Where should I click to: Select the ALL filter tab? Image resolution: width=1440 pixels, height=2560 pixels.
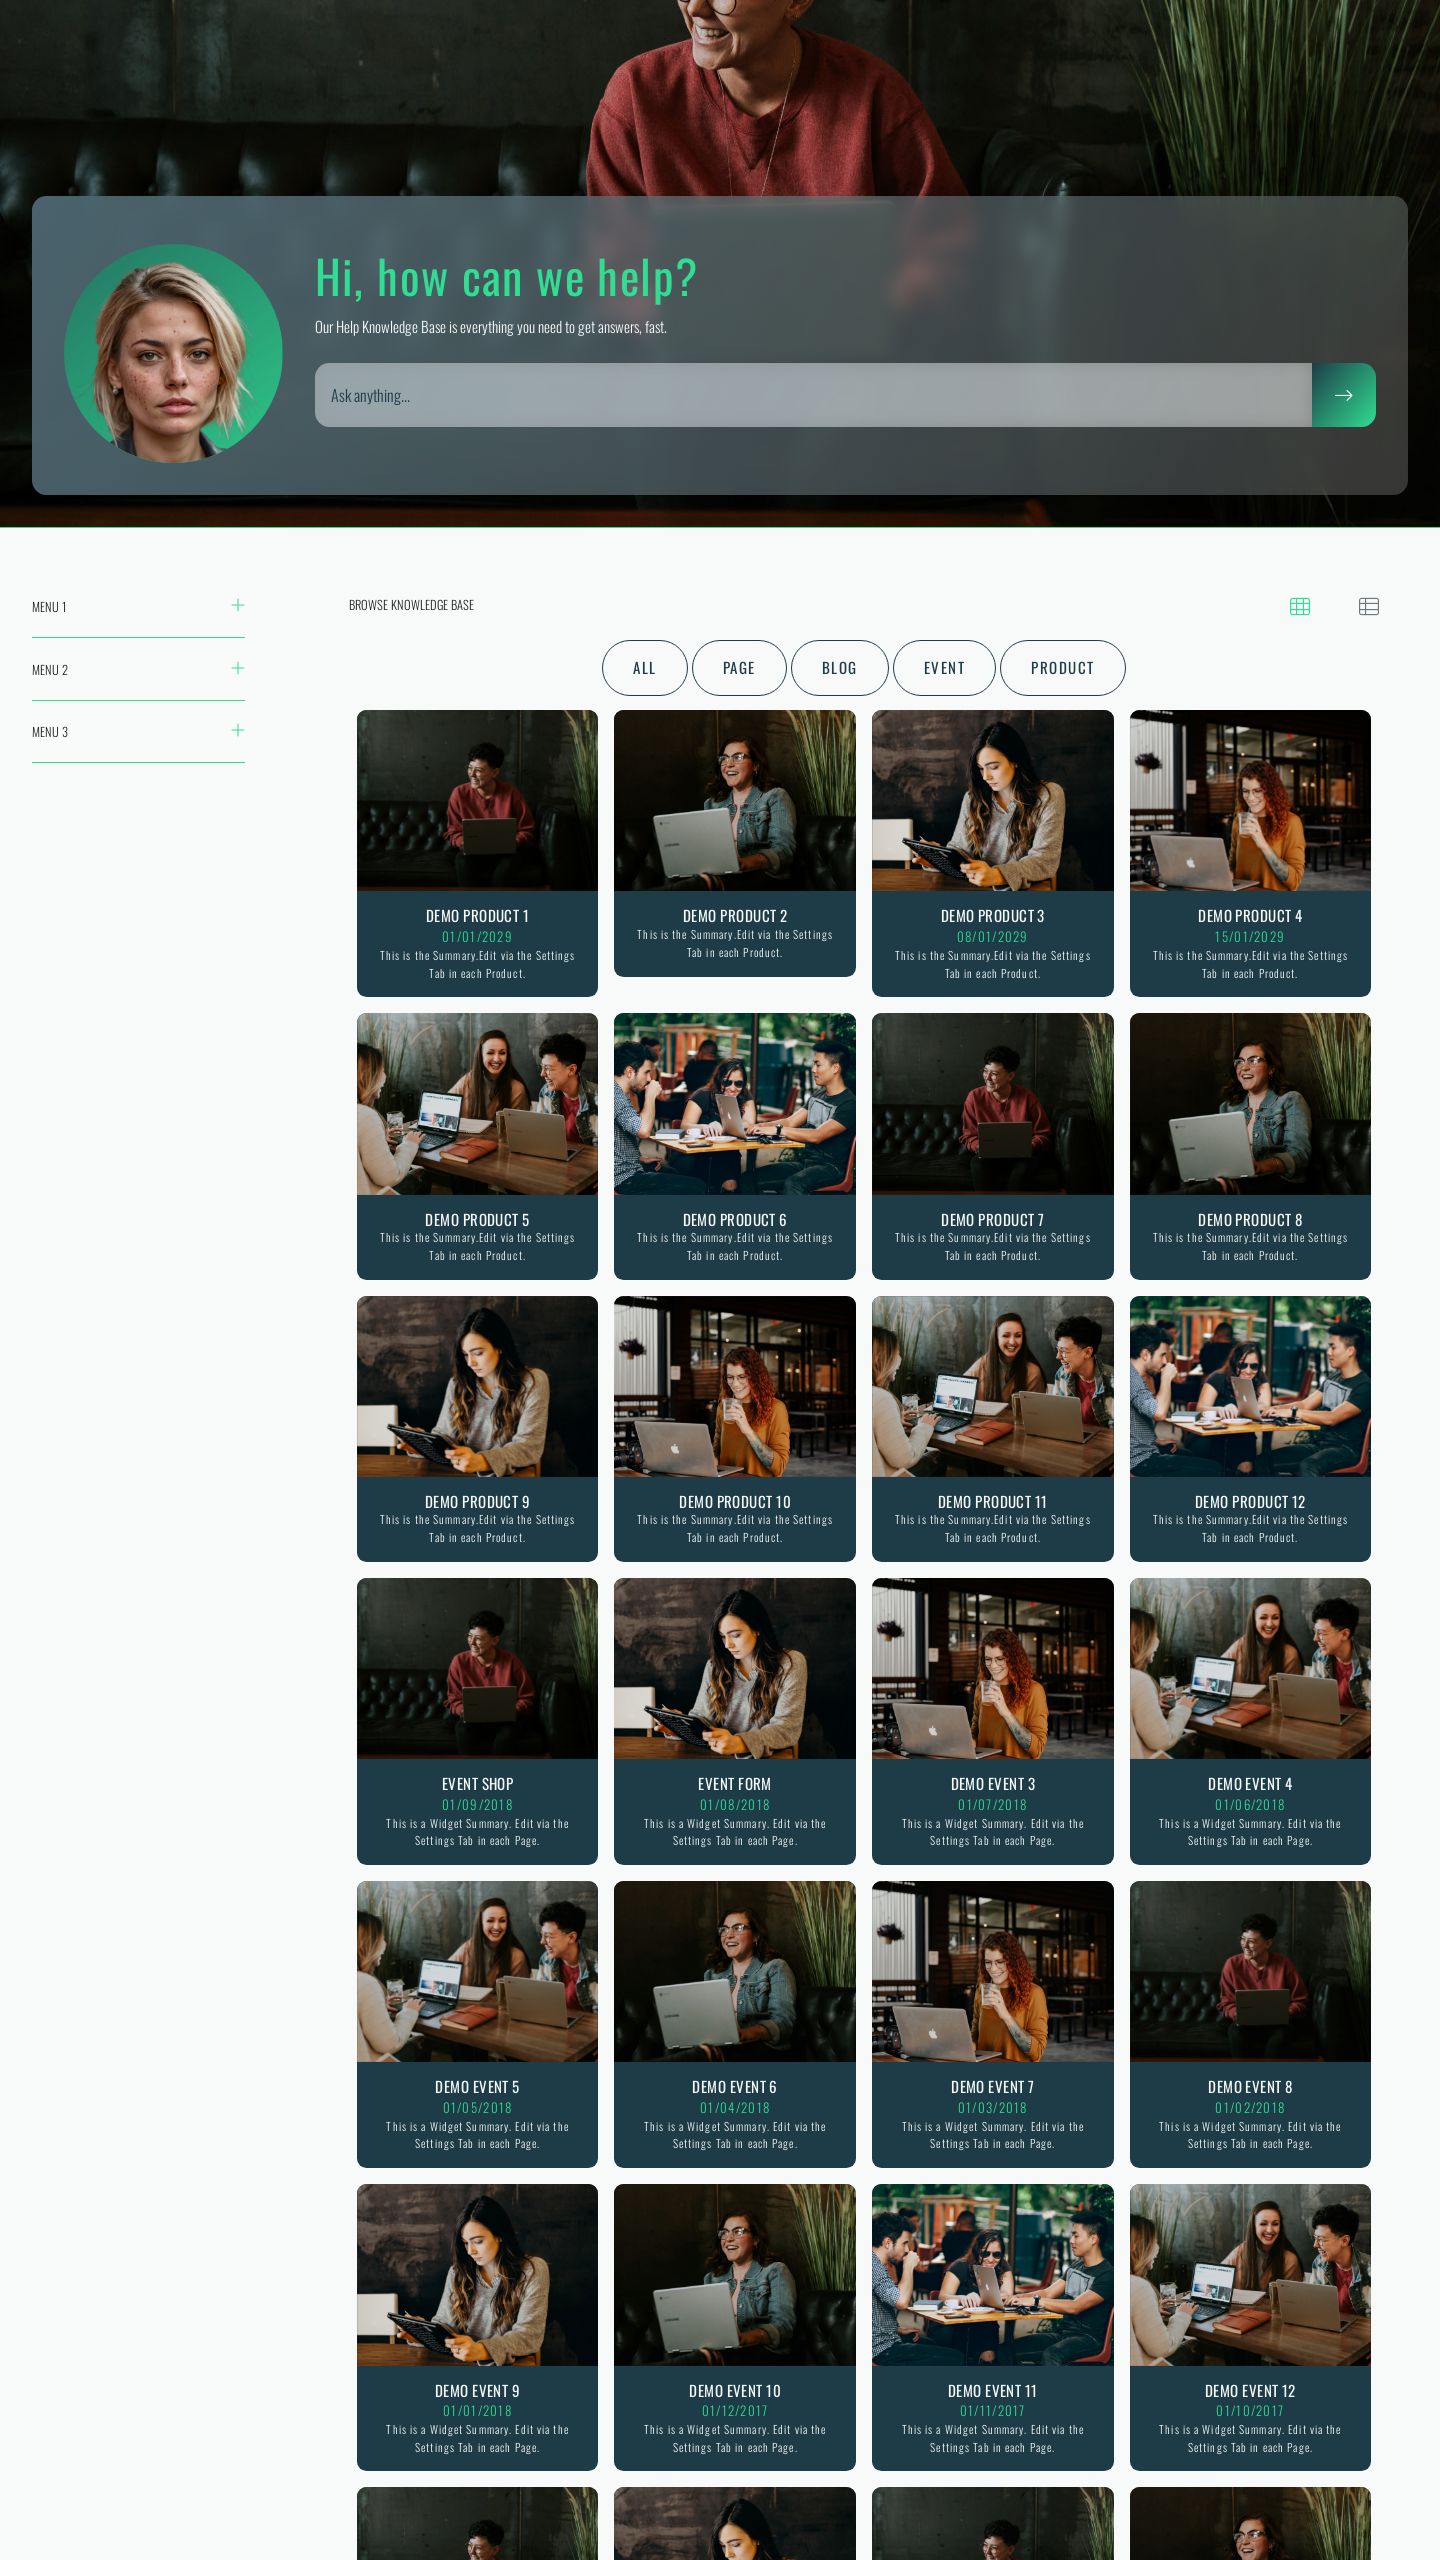644,668
